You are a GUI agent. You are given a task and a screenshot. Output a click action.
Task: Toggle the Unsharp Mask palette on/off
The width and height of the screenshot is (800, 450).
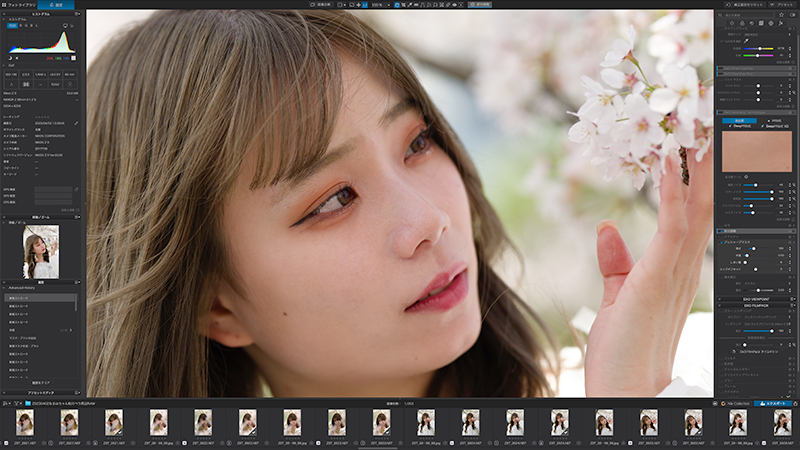(x=721, y=242)
